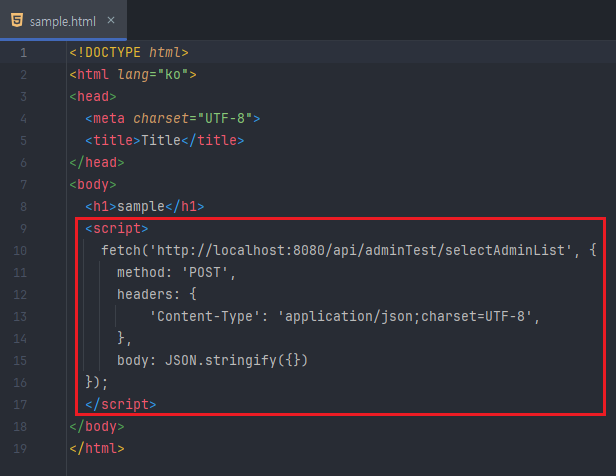The width and height of the screenshot is (616, 476).
Task: Click line number 1 in gutter
Action: click(x=24, y=53)
